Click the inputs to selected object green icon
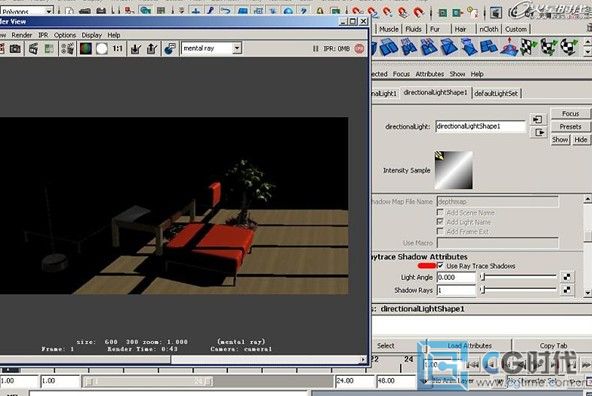Screen dimensions: 592x396 coord(442,13)
